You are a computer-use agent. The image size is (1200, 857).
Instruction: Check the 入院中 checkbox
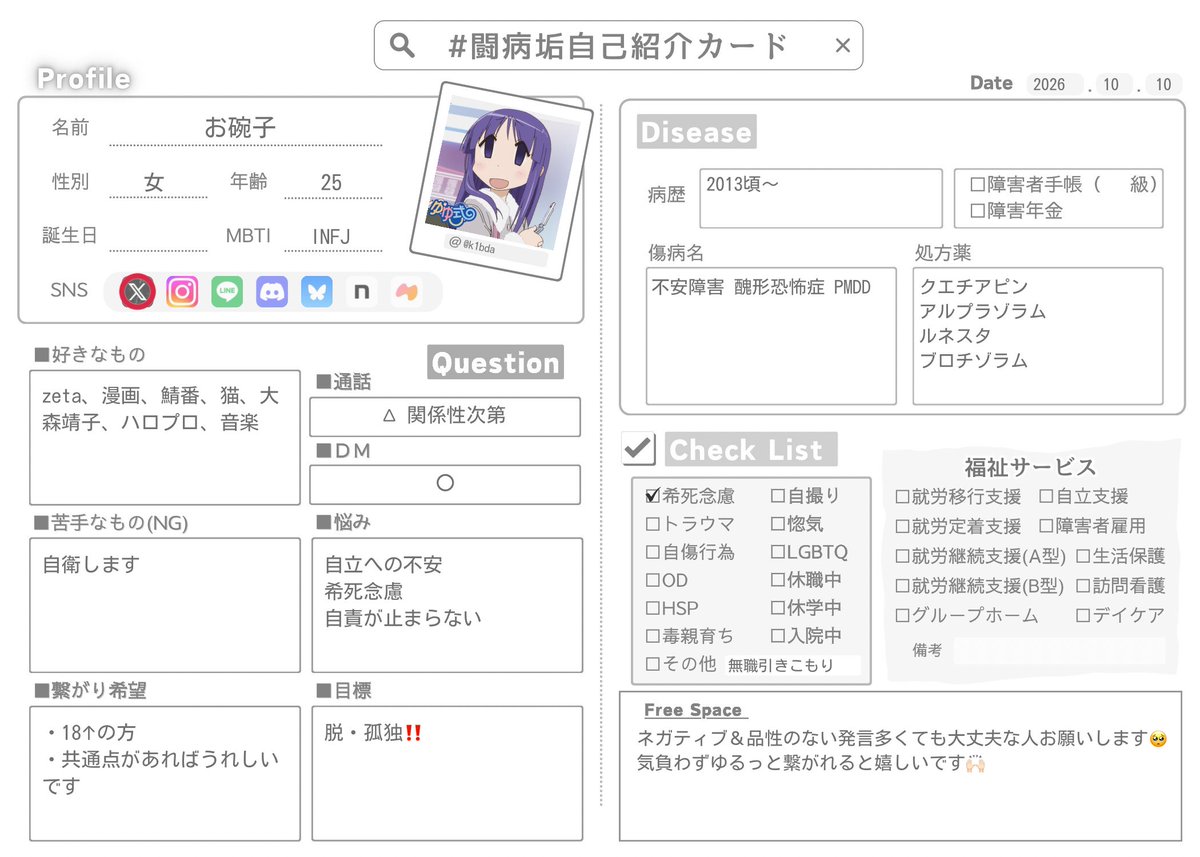[778, 635]
